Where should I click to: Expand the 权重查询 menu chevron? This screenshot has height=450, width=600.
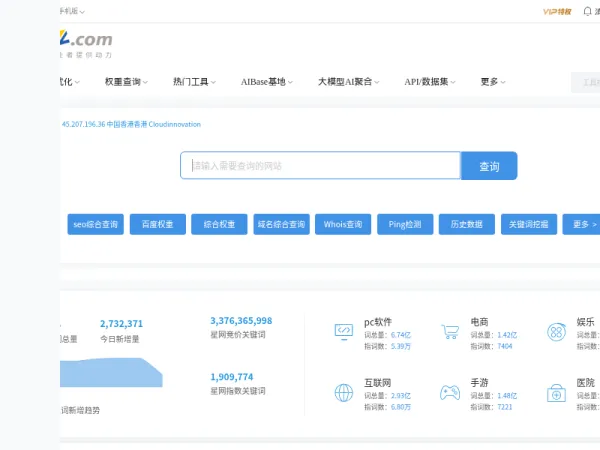(145, 82)
